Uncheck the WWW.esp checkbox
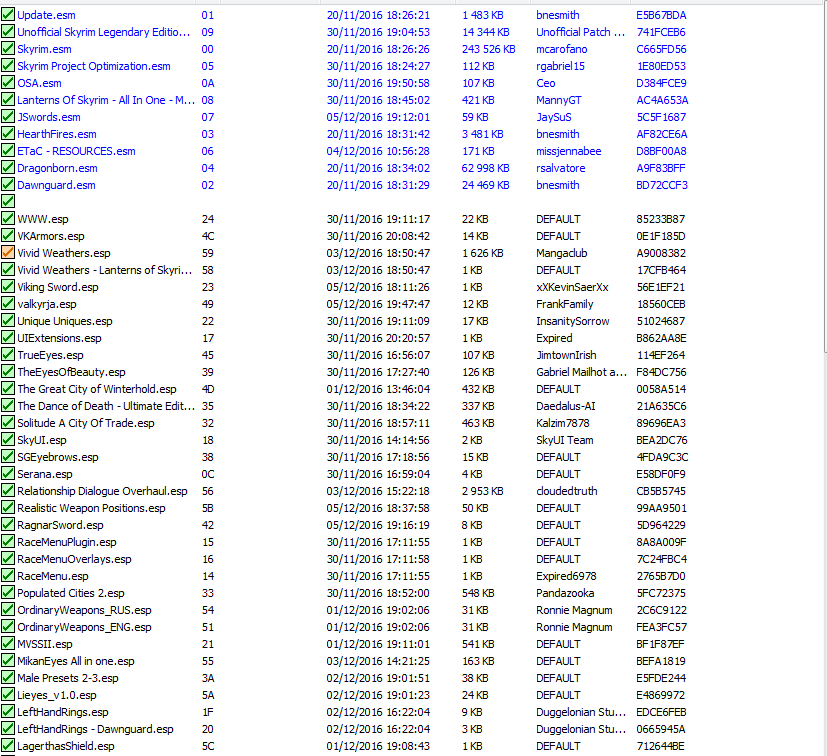827x756 pixels. tap(8, 219)
